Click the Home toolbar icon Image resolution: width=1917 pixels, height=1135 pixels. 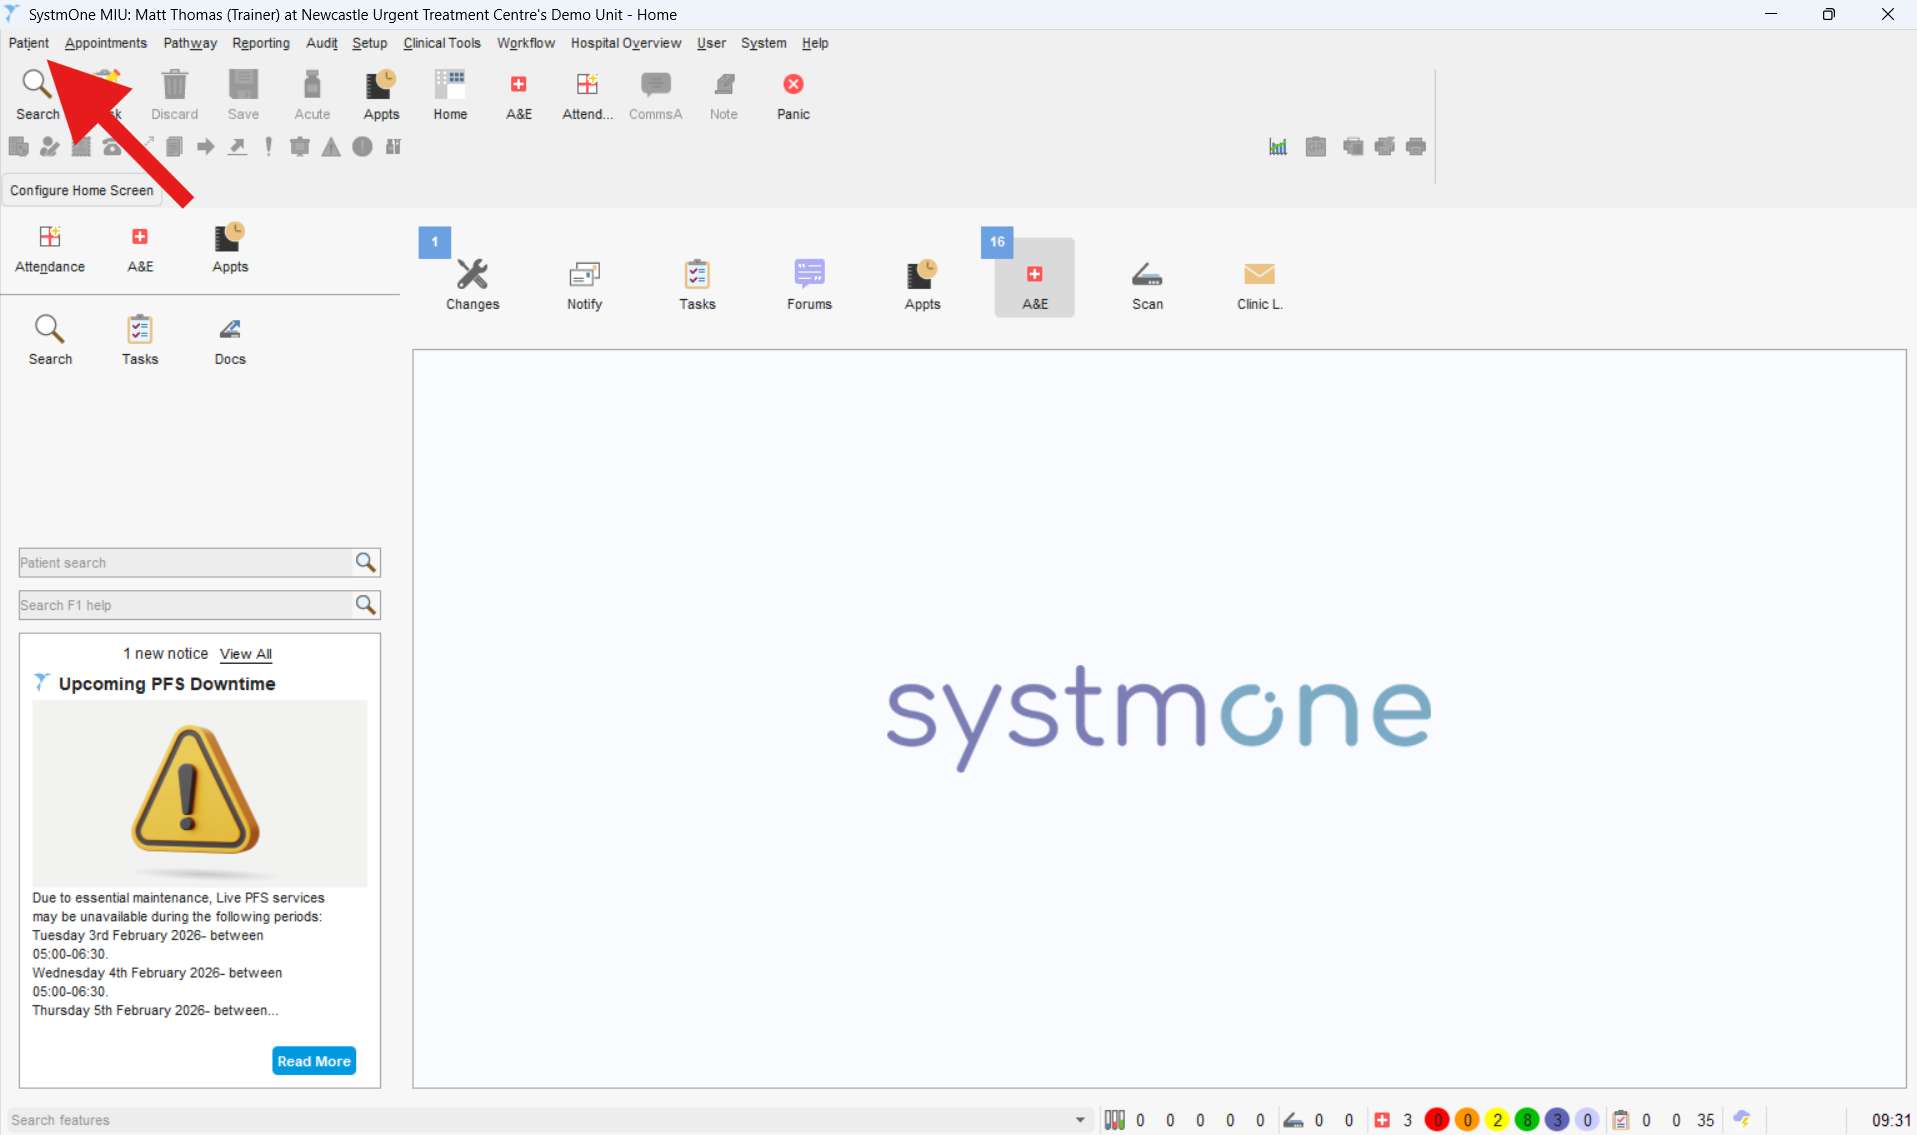[450, 94]
